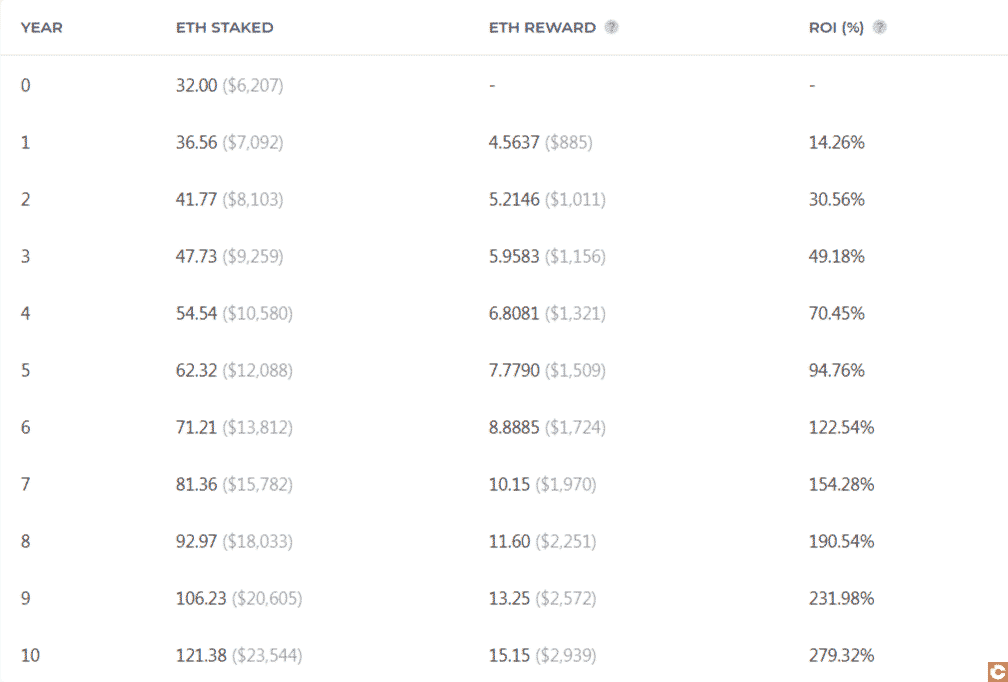Select the 70.45% ROI cell

(836, 313)
